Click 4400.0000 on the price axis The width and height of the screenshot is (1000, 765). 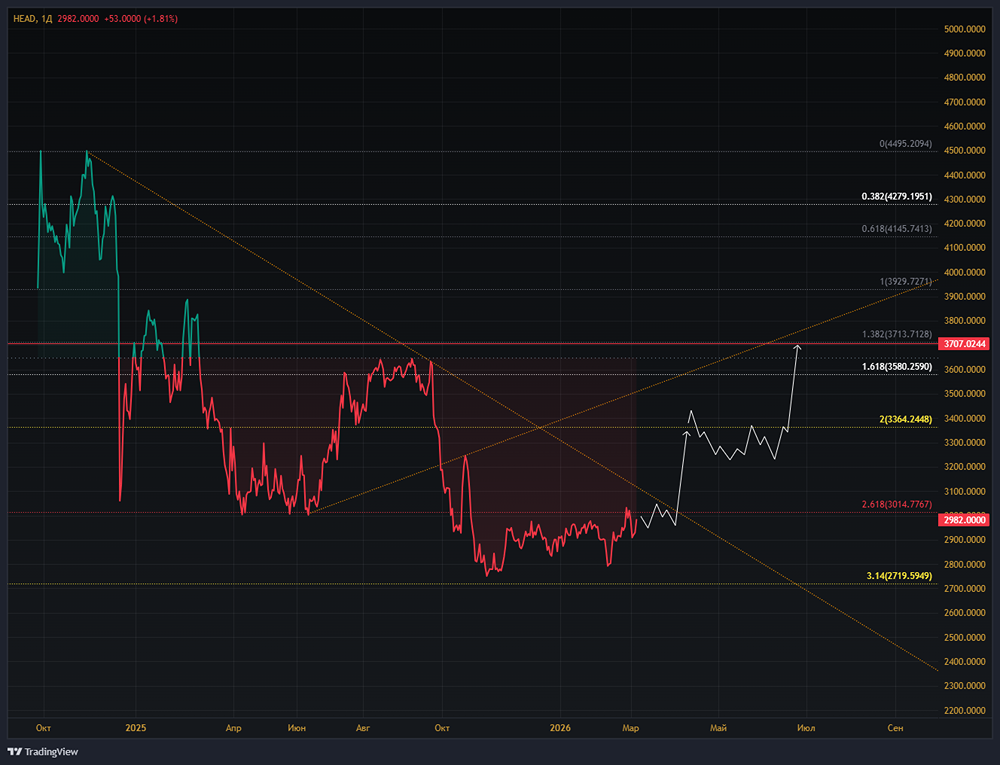[x=965, y=175]
